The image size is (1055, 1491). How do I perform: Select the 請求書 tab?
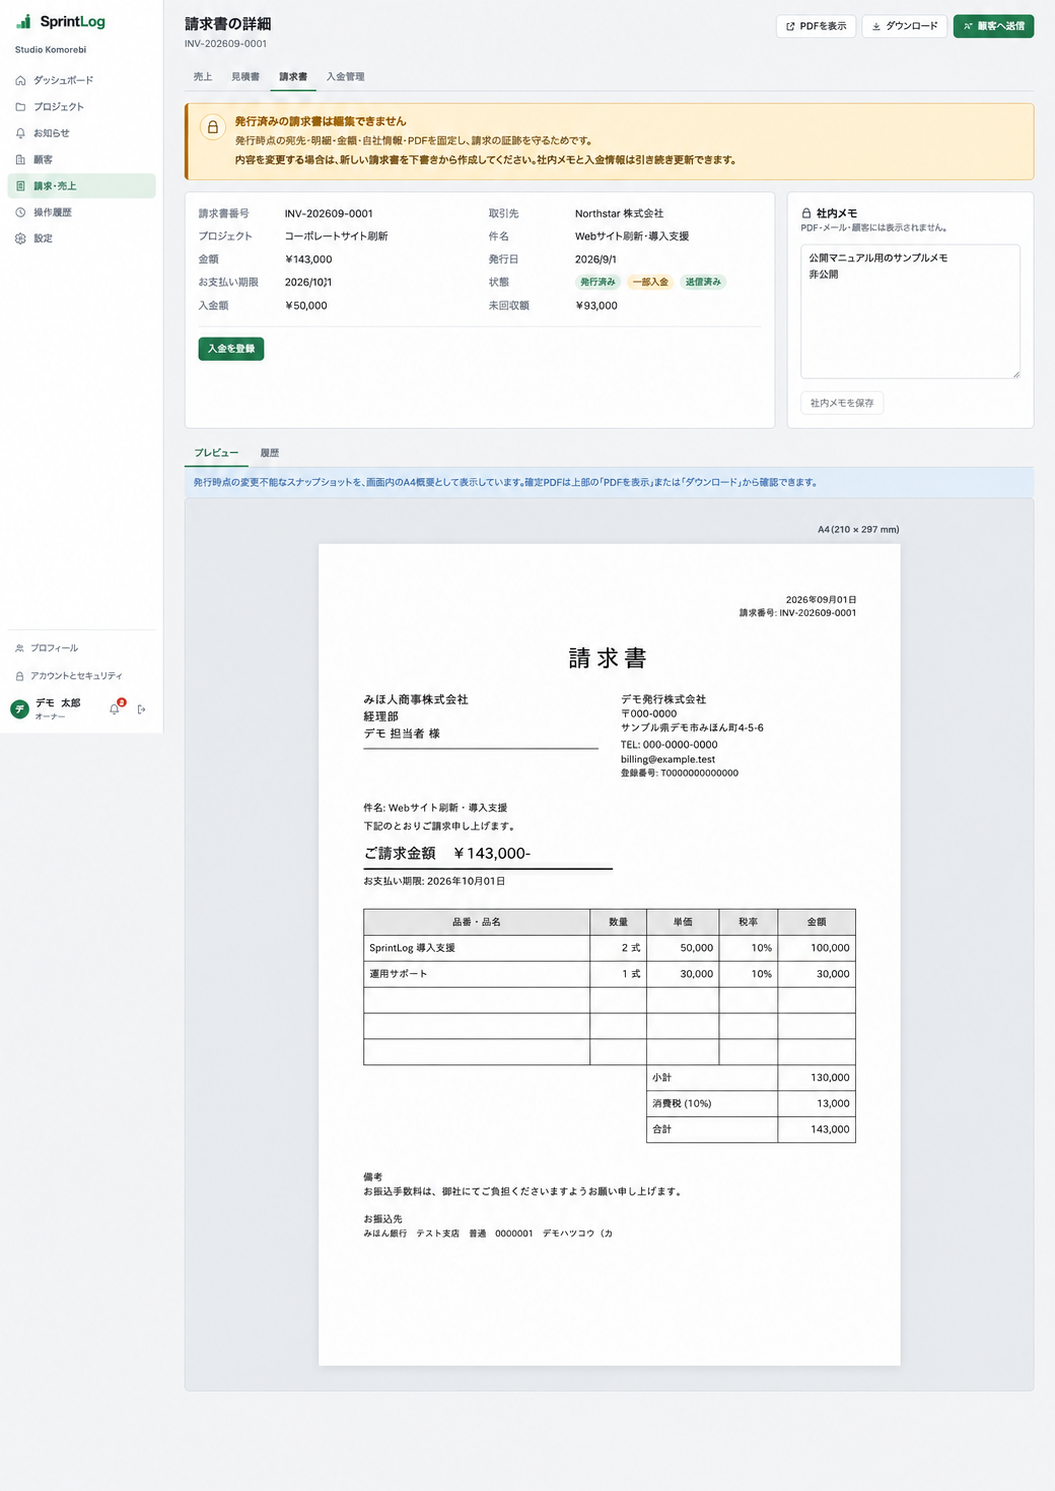pos(293,77)
